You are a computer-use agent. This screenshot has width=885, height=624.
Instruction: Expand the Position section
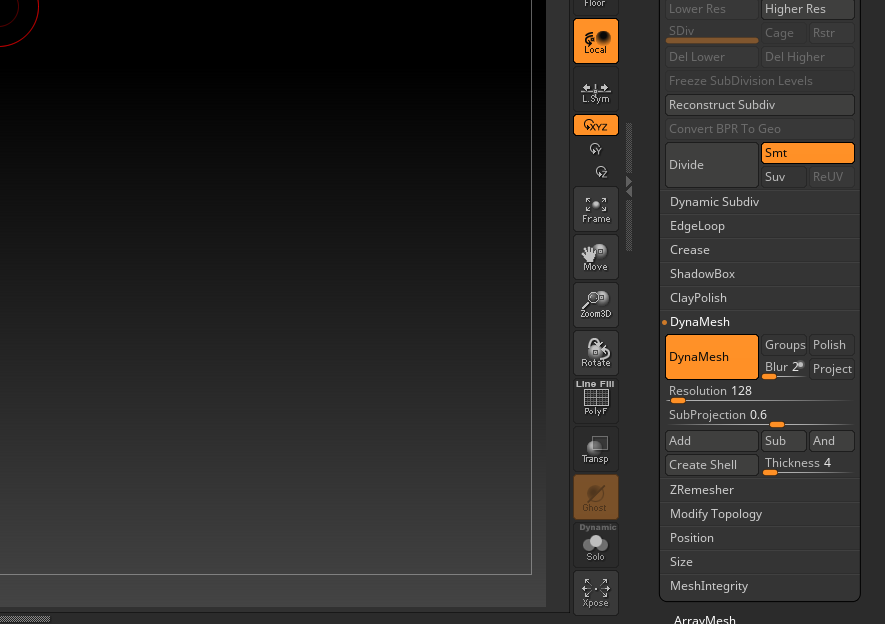tap(760, 538)
